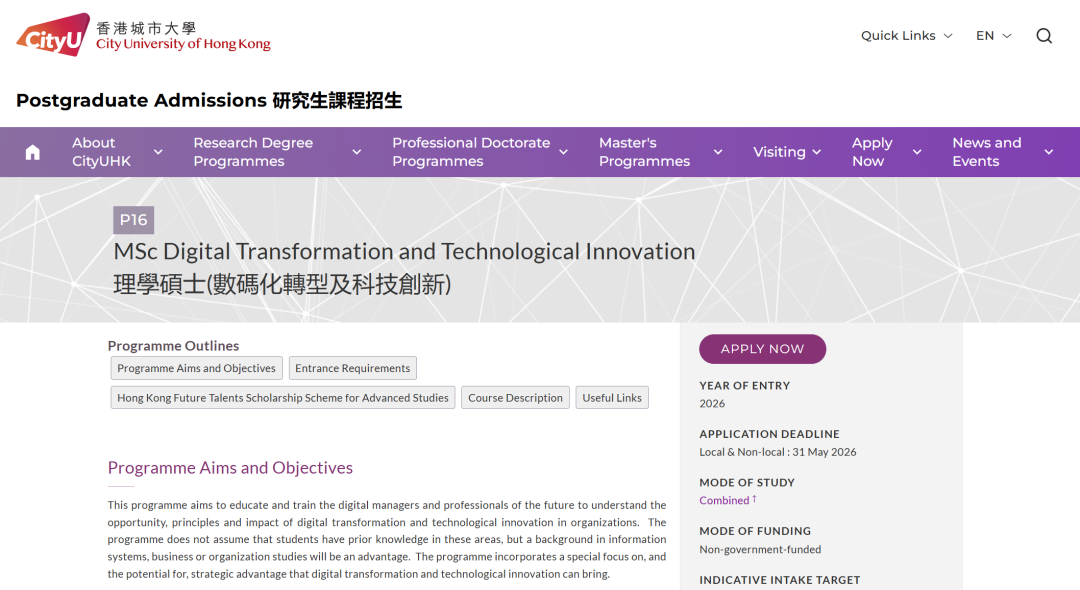Image resolution: width=1080 pixels, height=590 pixels.
Task: Jump to Programme Aims and Objectives
Action: (x=196, y=369)
